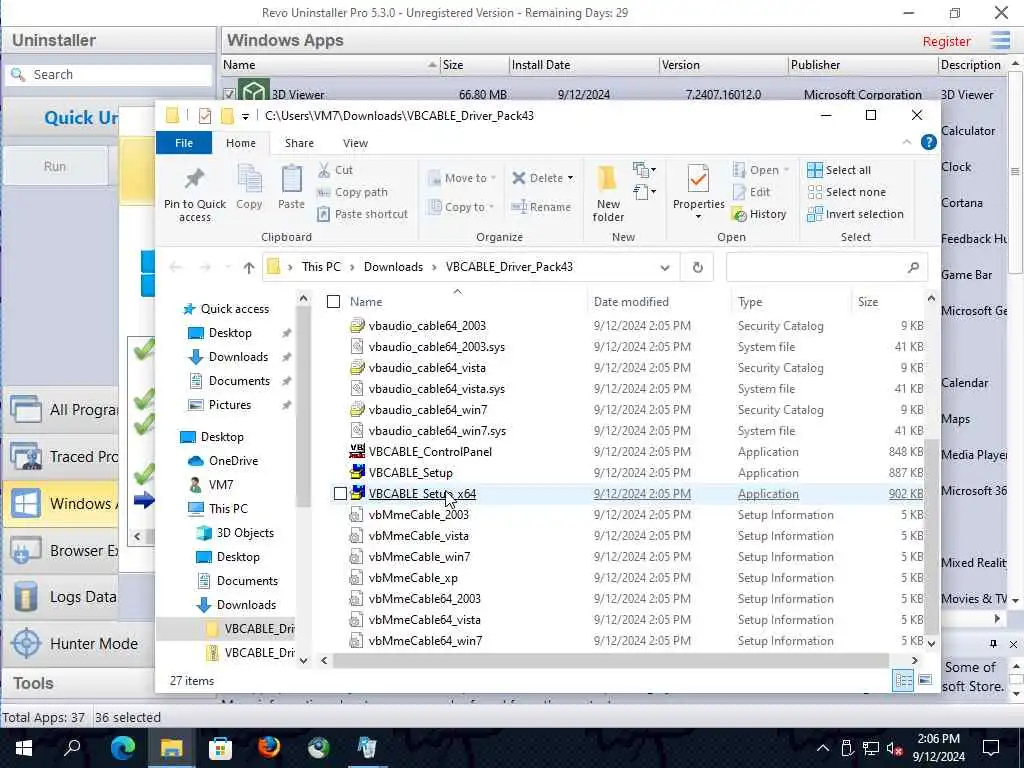
Task: Click the Revo Uninstaller Search field
Action: coord(108,74)
